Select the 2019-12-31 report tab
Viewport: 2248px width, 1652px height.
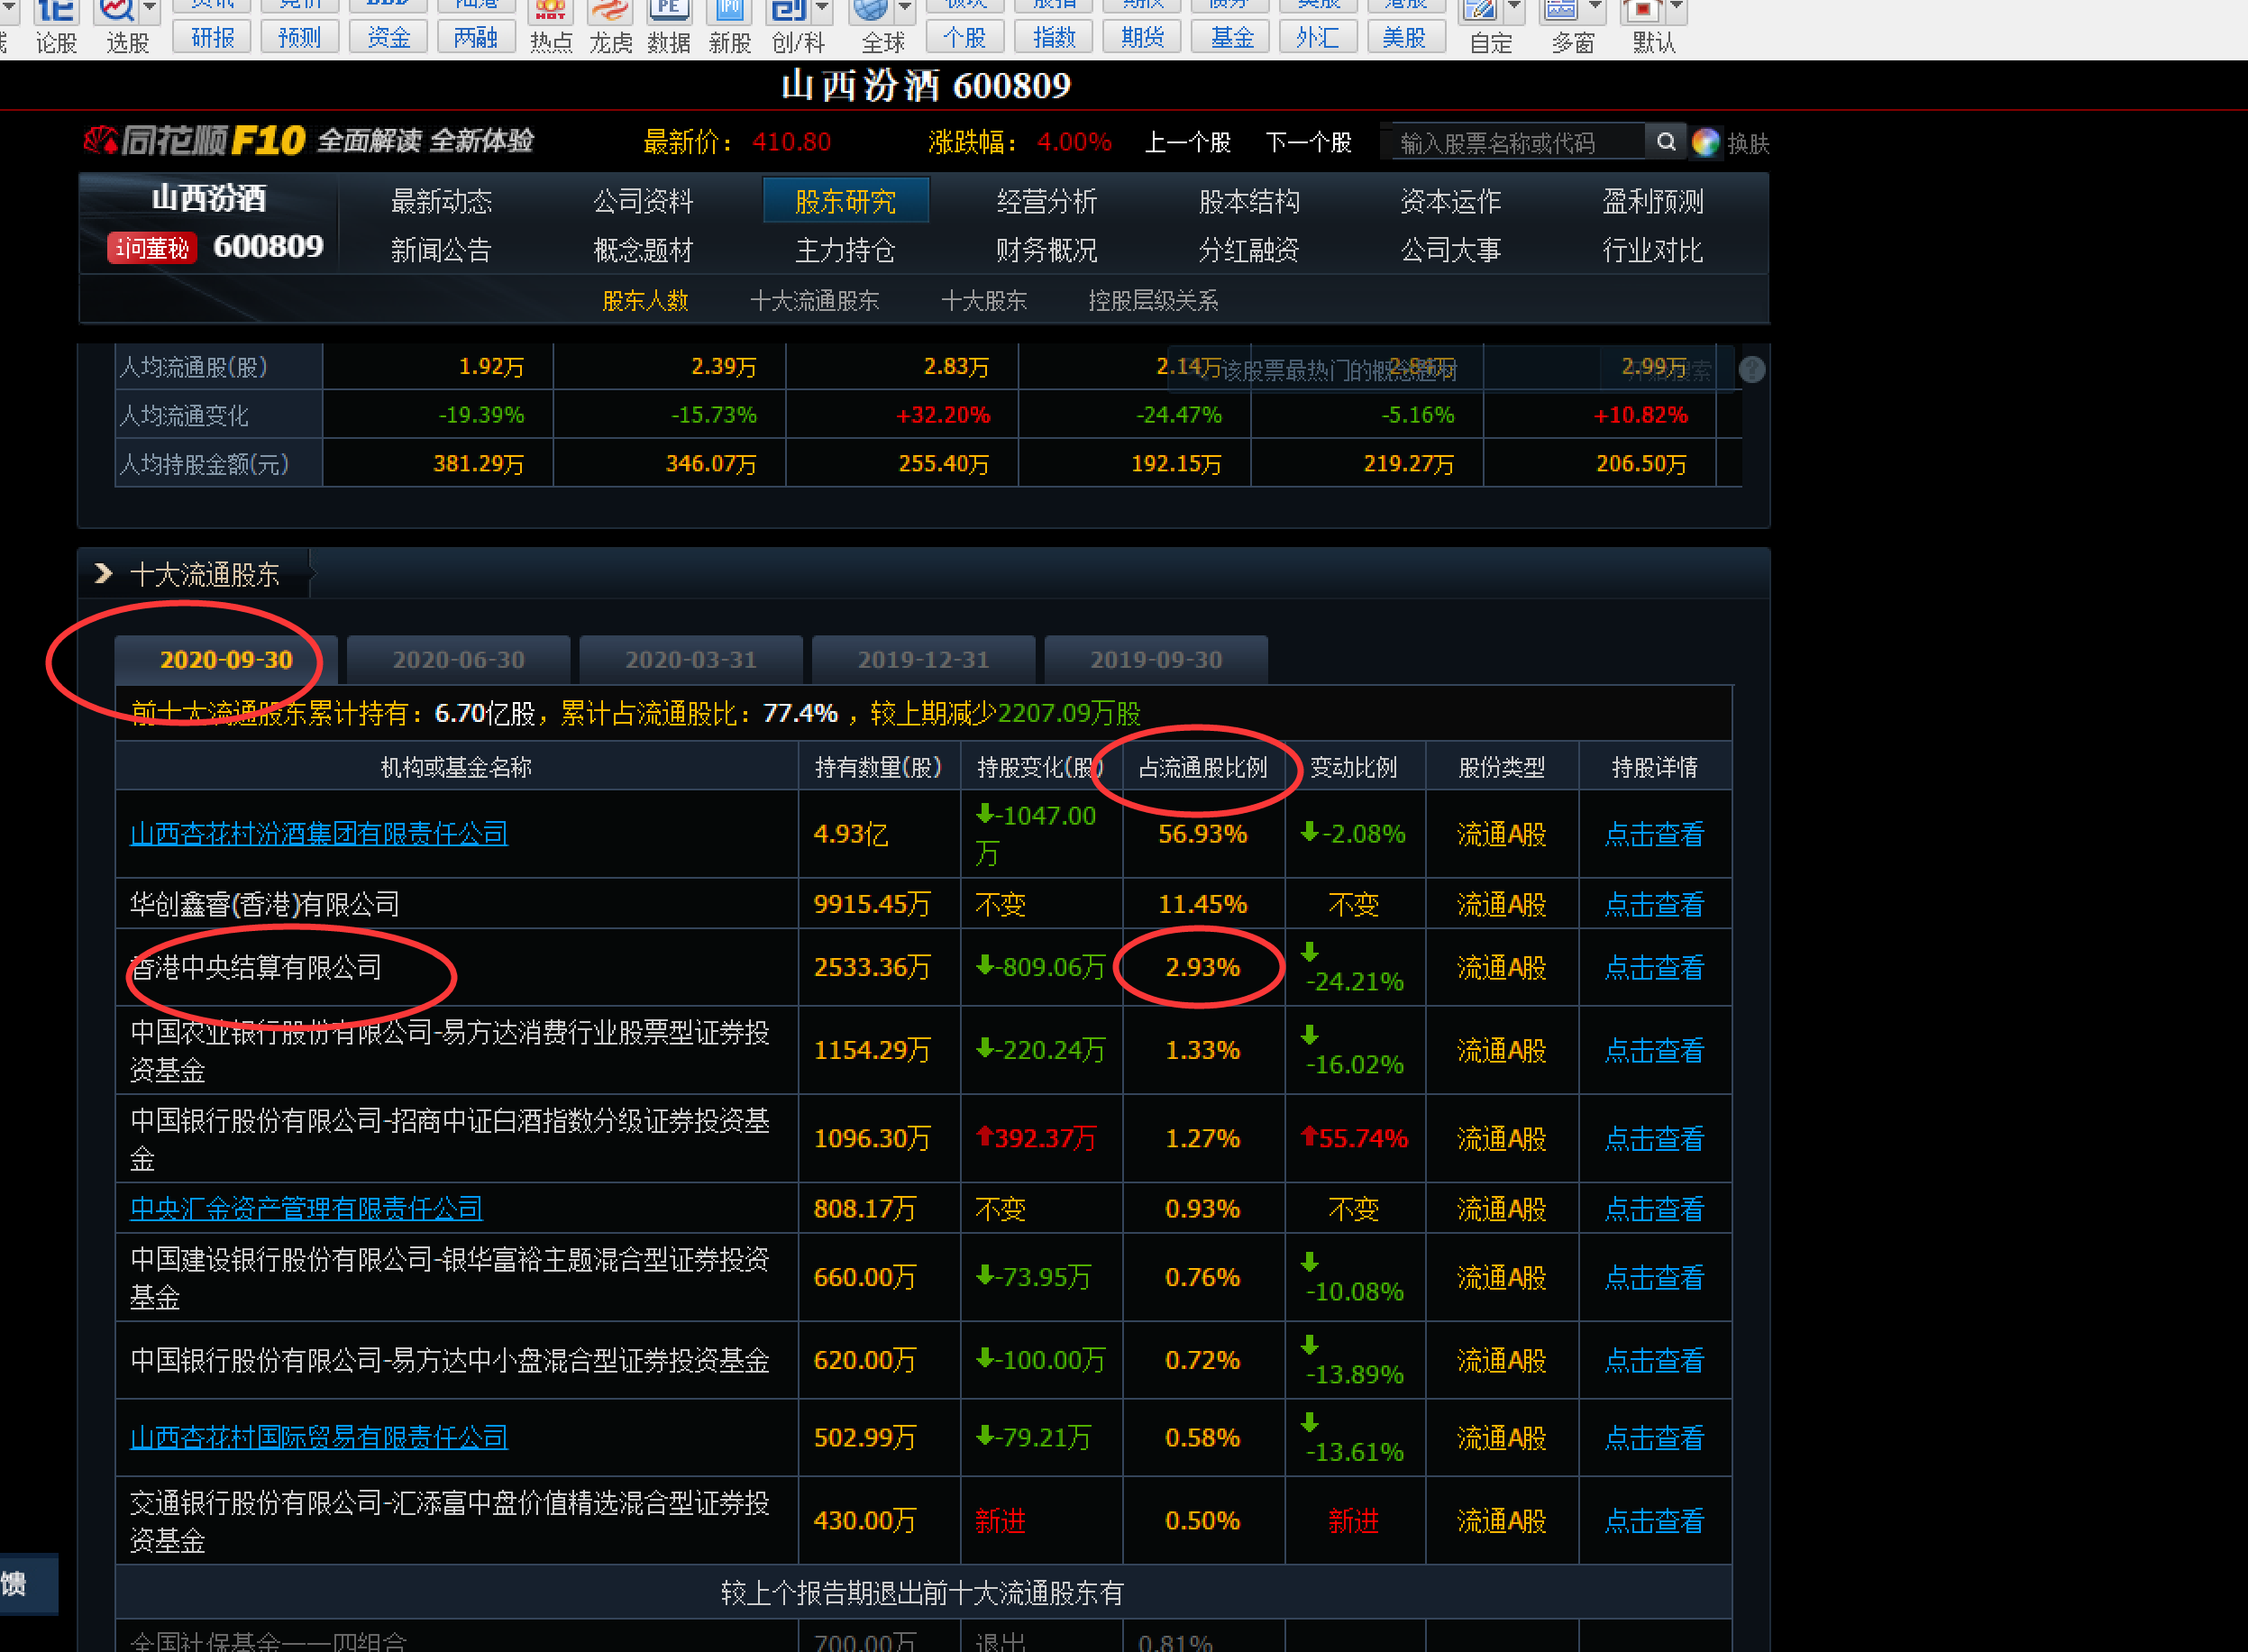[923, 660]
